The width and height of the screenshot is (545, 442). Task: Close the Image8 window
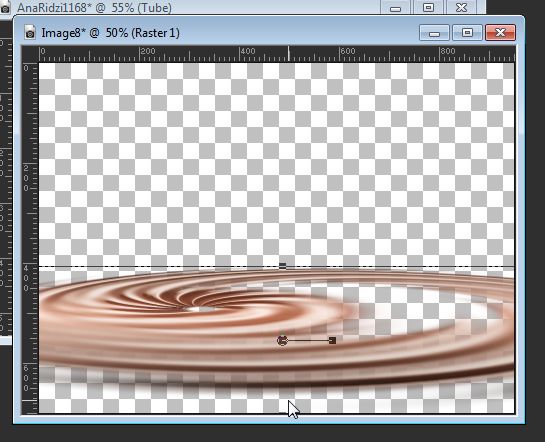(x=500, y=33)
